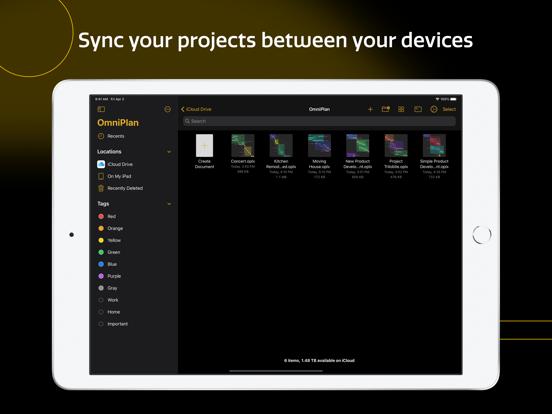This screenshot has height=414, width=552.
Task: Open the sidebar more options ellipsis
Action: (168, 109)
